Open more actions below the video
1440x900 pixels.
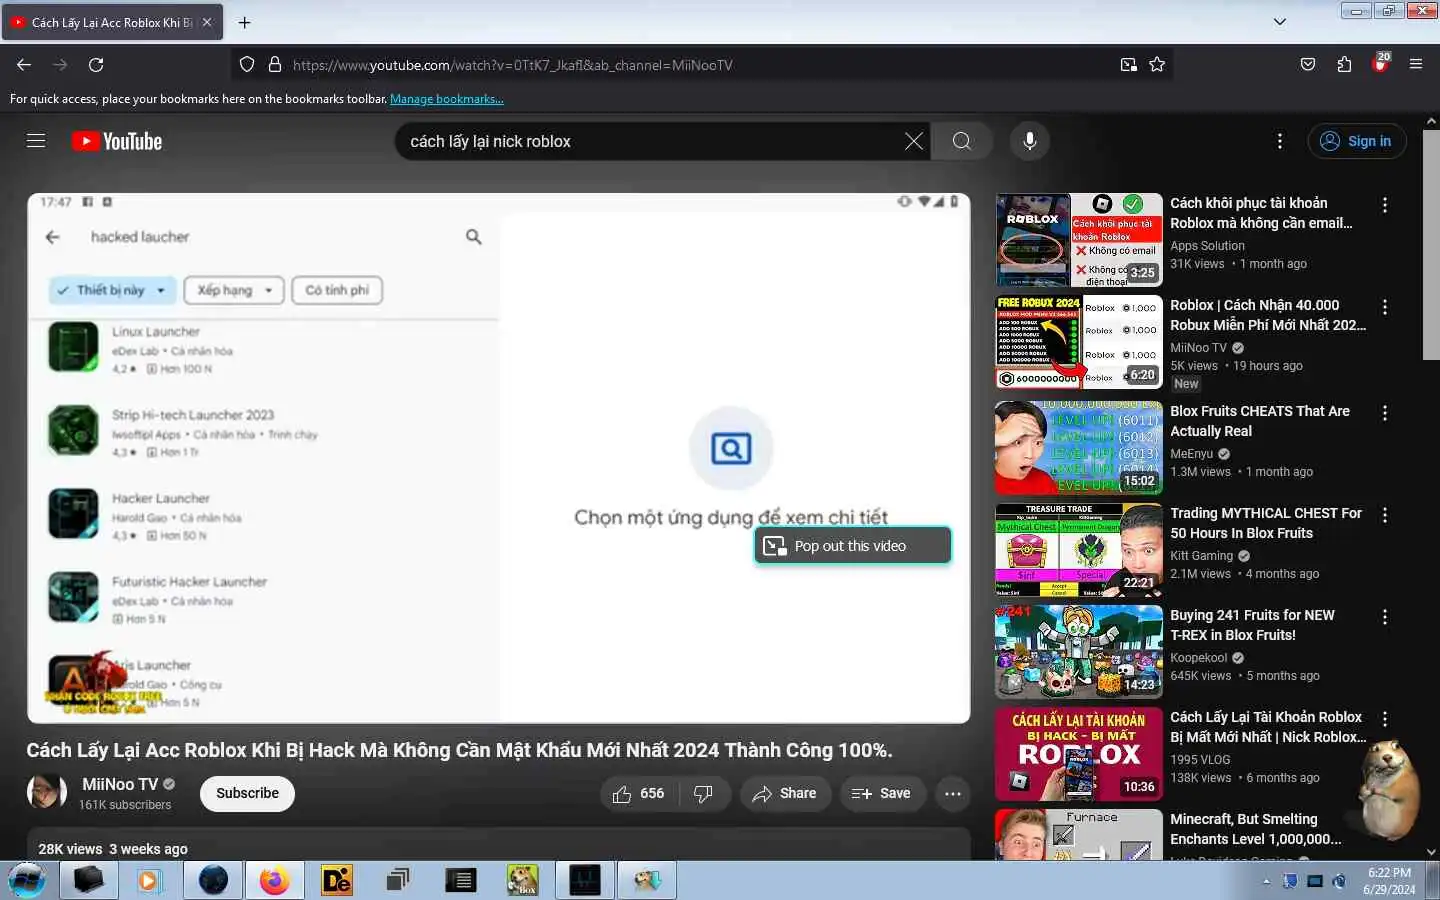pyautogui.click(x=953, y=793)
